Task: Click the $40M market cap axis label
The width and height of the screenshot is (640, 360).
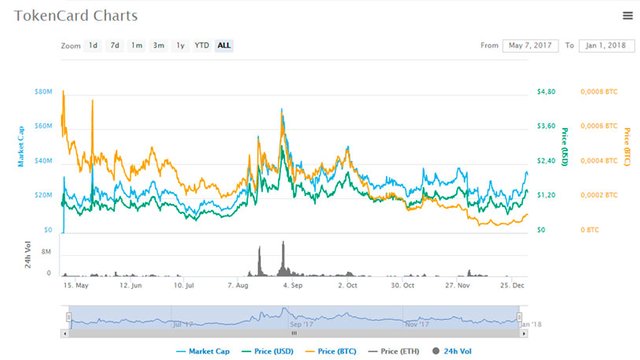Action: tap(43, 161)
